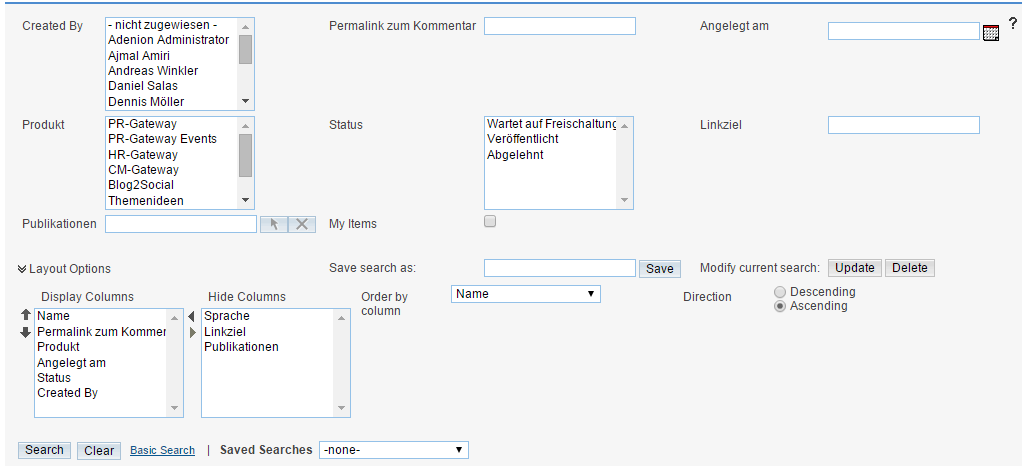Enable the My Items checkbox
This screenshot has width=1027, height=466.
[490, 222]
